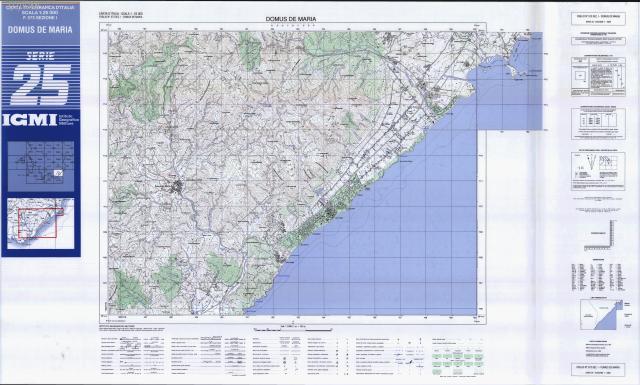640x385 pixels.
Task: Click the bottom-right boxed sheet reference label
Action: pos(598,370)
